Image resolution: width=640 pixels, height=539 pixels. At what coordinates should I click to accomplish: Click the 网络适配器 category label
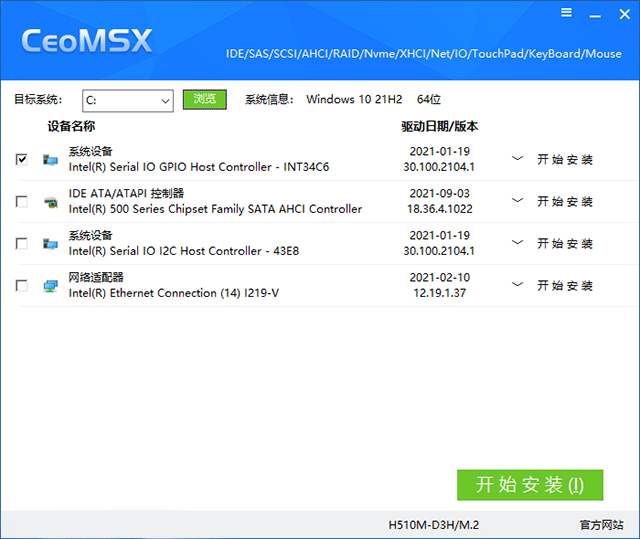[96, 277]
